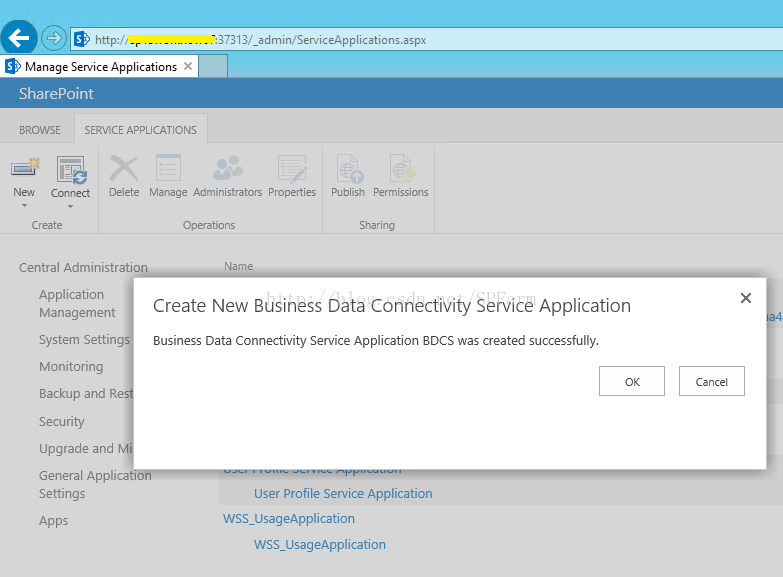Open Monitoring in the left navigation
This screenshot has width=783, height=577.
click(x=71, y=366)
